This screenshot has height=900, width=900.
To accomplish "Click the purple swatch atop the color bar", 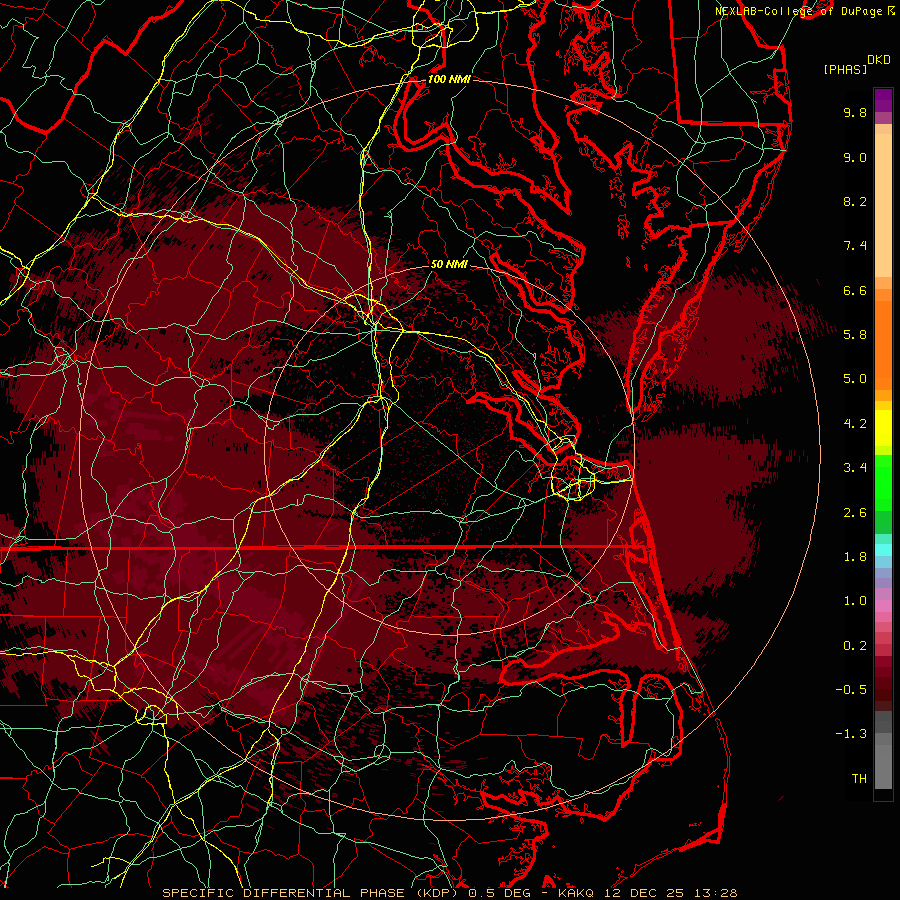I will click(883, 100).
